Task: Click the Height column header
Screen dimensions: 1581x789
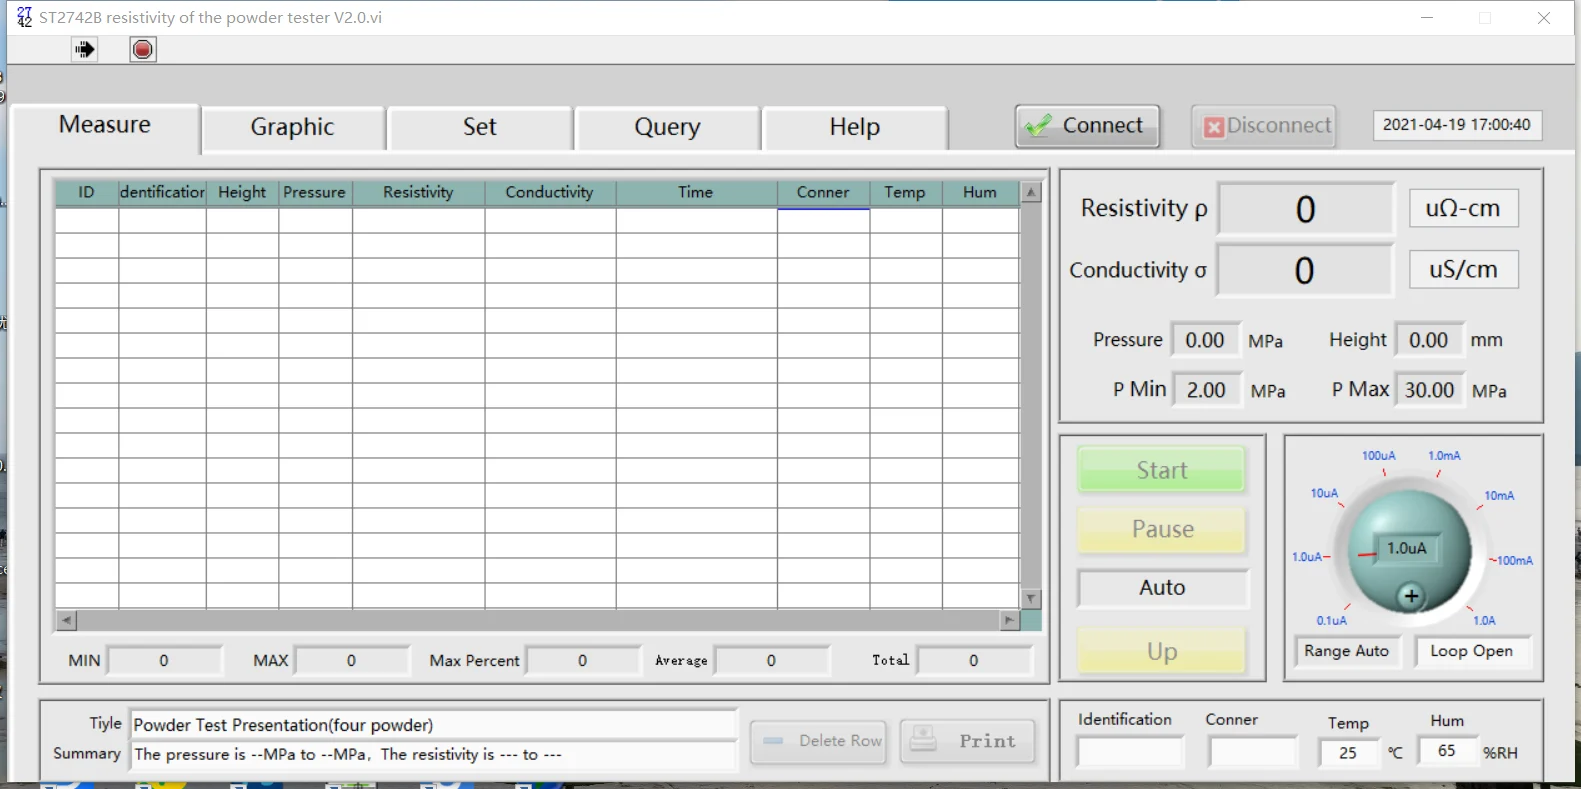Action: 243,193
